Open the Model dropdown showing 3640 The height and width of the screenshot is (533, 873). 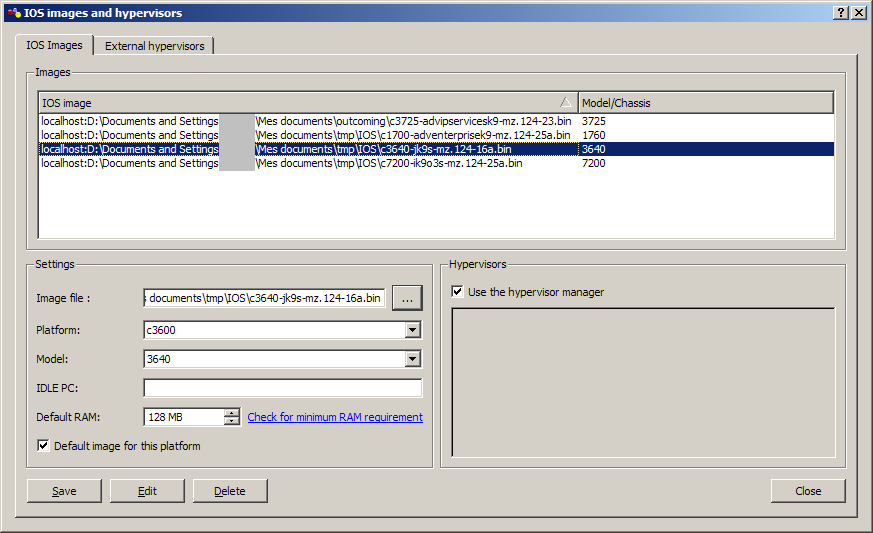(412, 359)
